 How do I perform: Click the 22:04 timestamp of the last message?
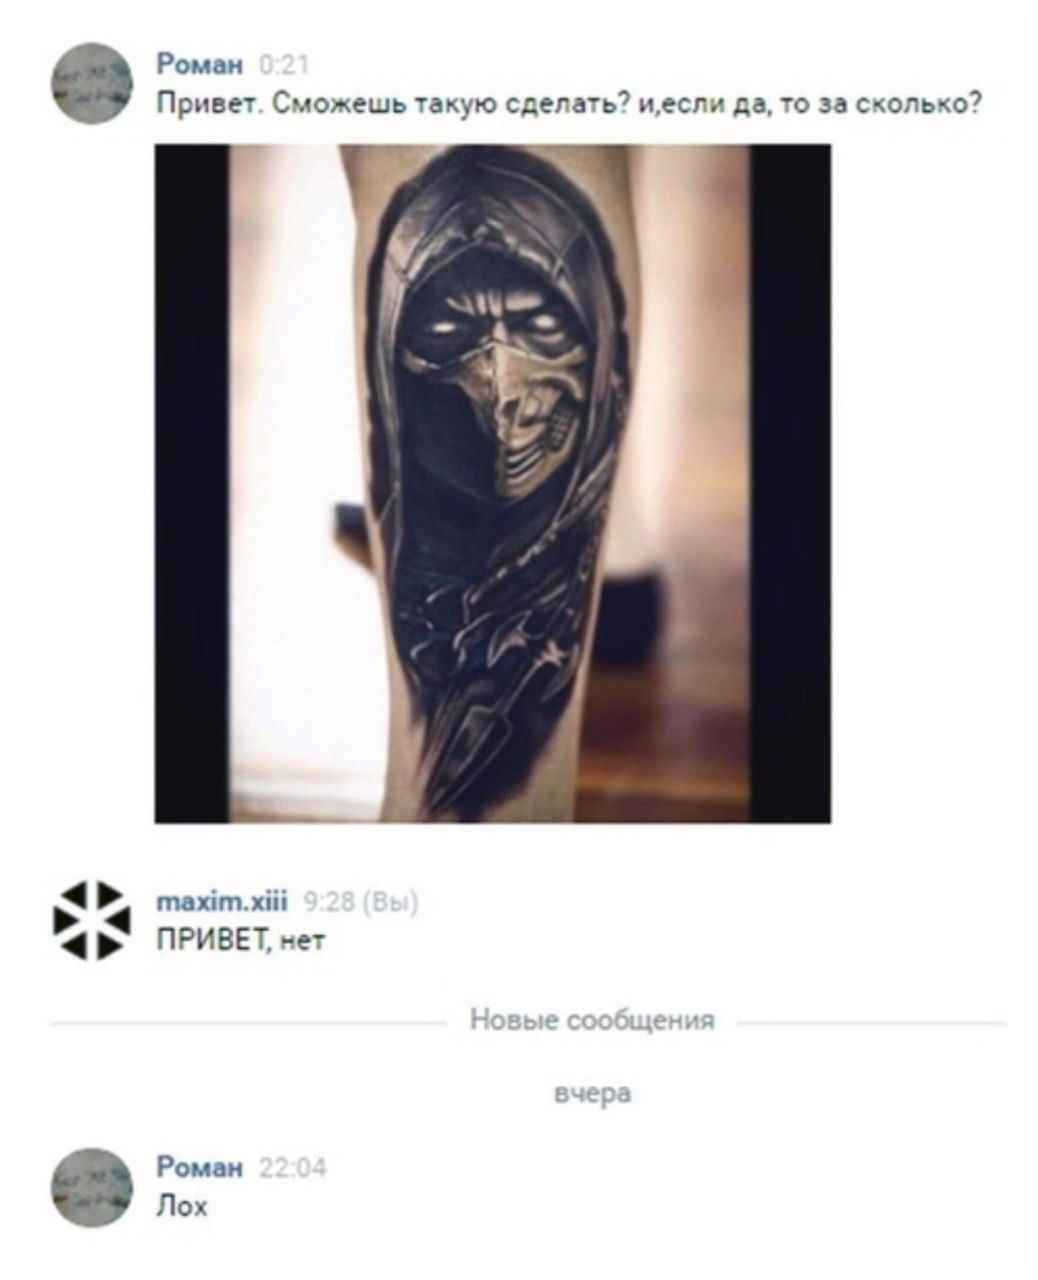point(292,1168)
